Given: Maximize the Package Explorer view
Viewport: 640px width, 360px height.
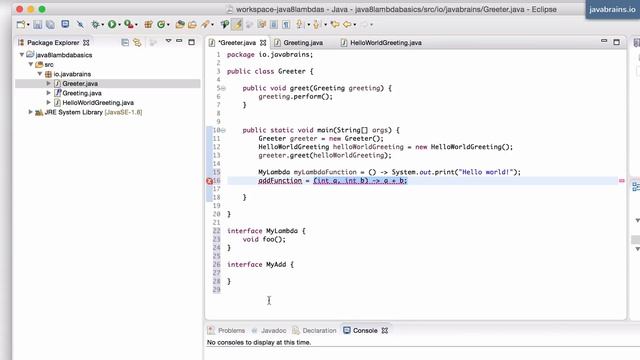Looking at the screenshot, I should [x=191, y=42].
